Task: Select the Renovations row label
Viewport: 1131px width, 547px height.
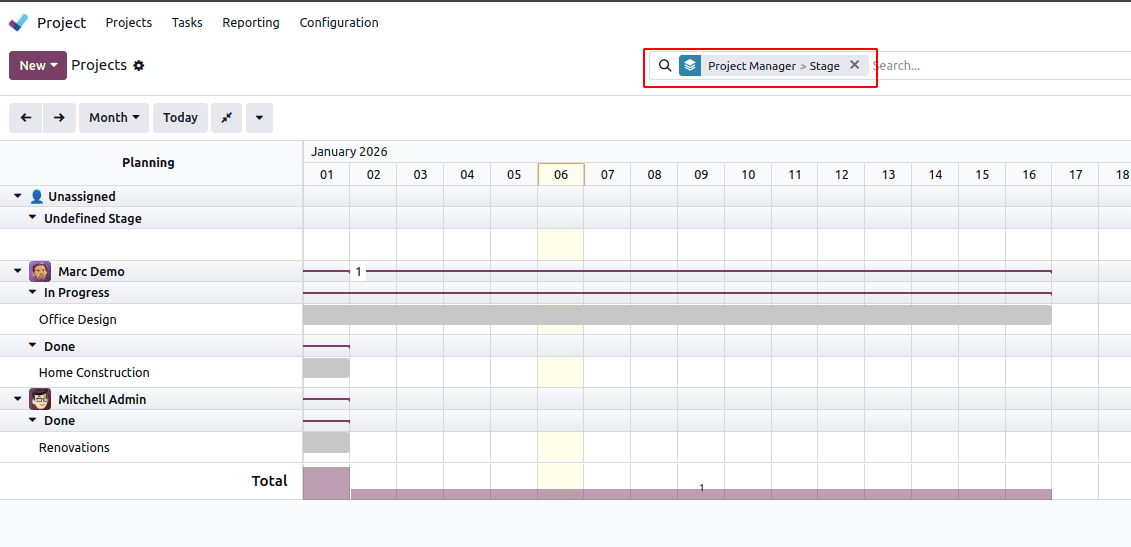Action: [x=74, y=447]
